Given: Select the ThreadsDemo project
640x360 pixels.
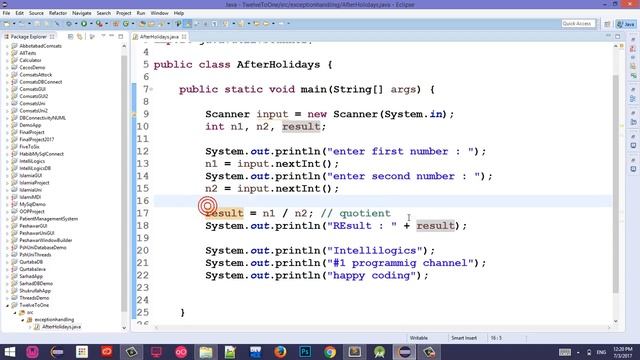Looking at the screenshot, I should (34, 298).
